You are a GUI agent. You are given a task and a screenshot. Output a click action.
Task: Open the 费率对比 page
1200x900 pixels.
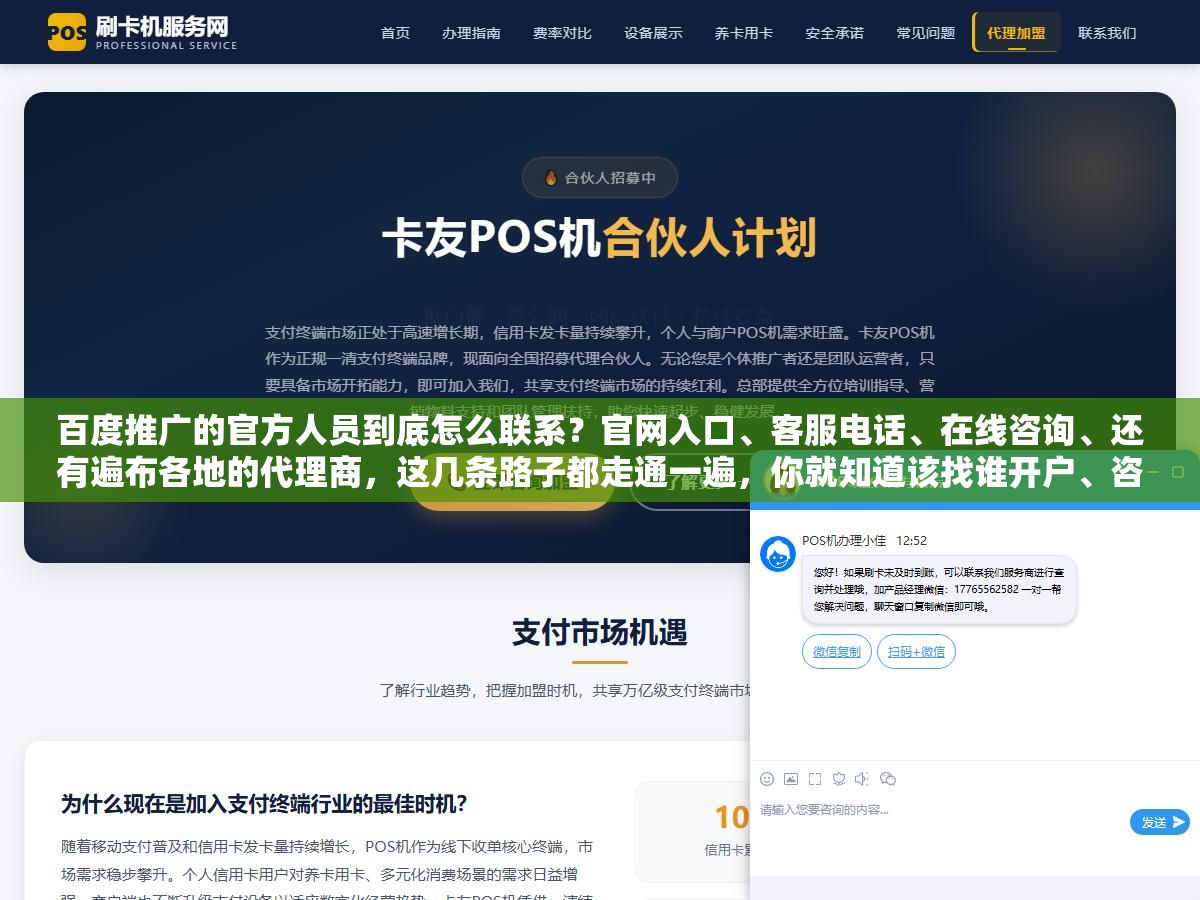562,33
